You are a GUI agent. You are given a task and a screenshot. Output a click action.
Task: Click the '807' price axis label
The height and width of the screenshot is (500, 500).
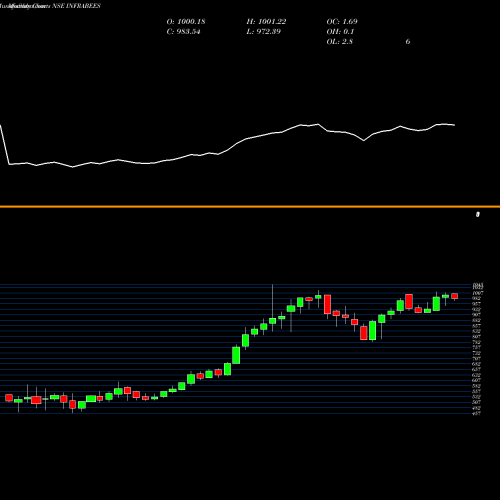tap(477, 337)
